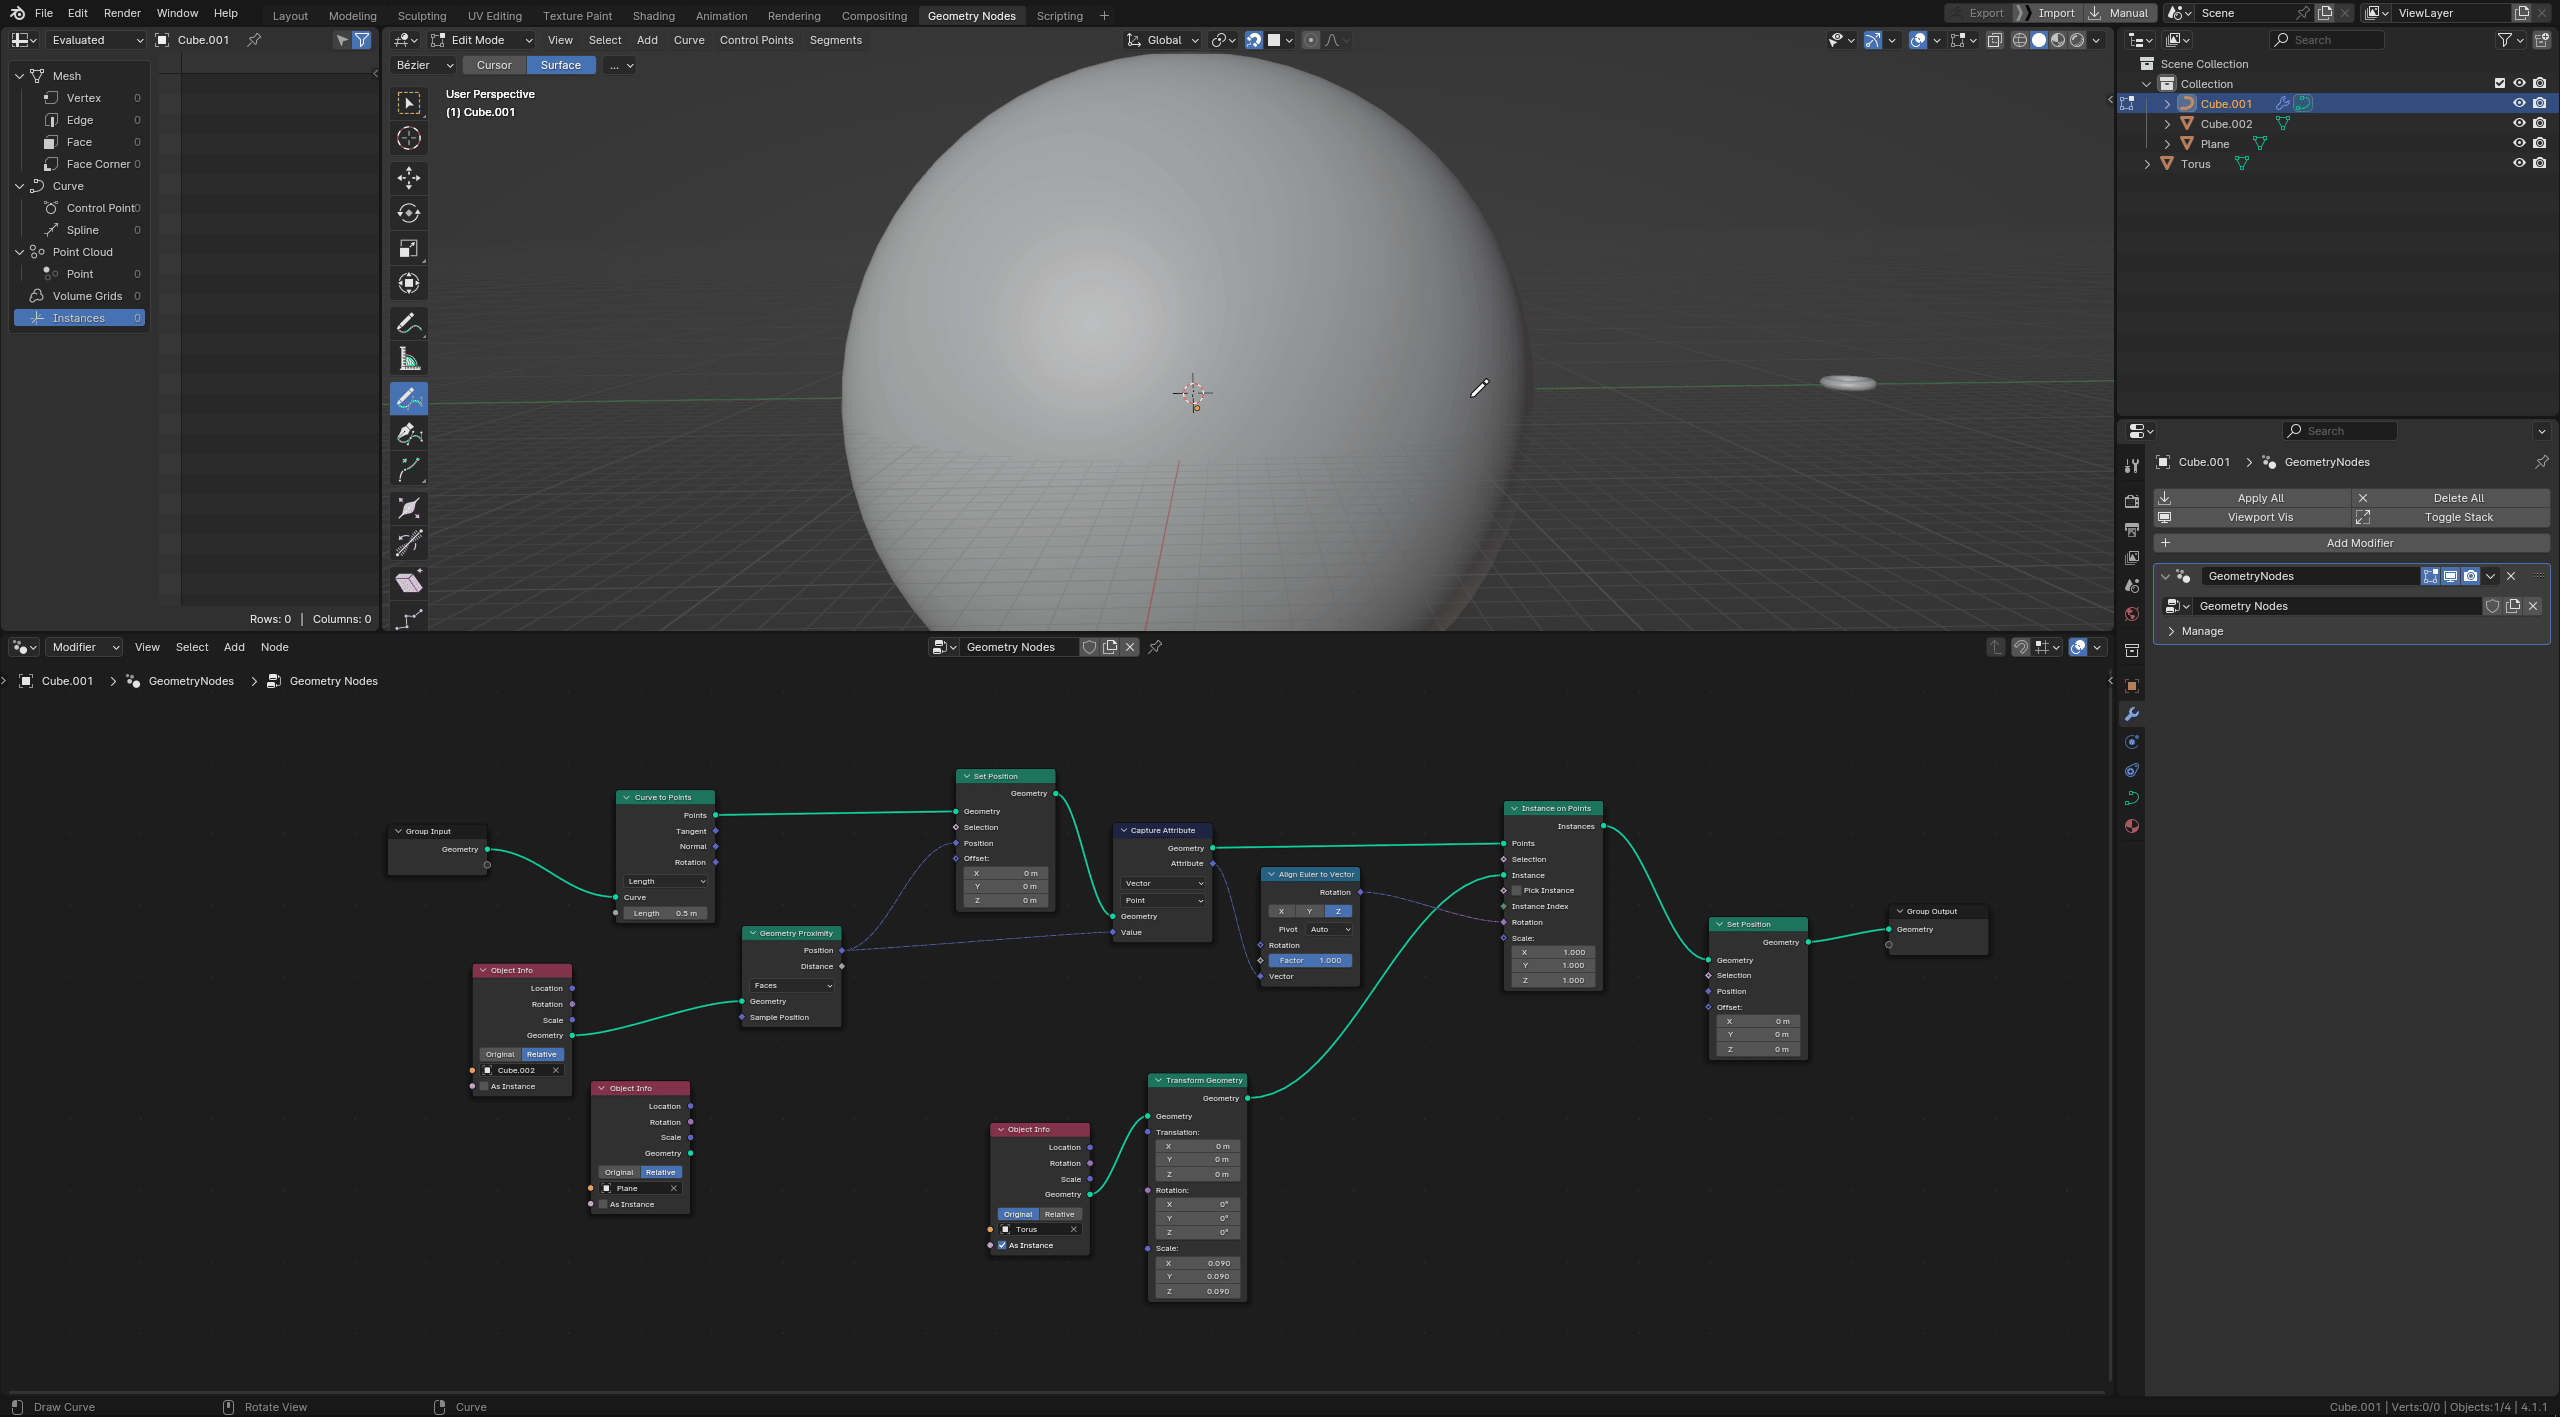Open the Bézier curve type dropdown
The height and width of the screenshot is (1417, 2560).
click(424, 65)
